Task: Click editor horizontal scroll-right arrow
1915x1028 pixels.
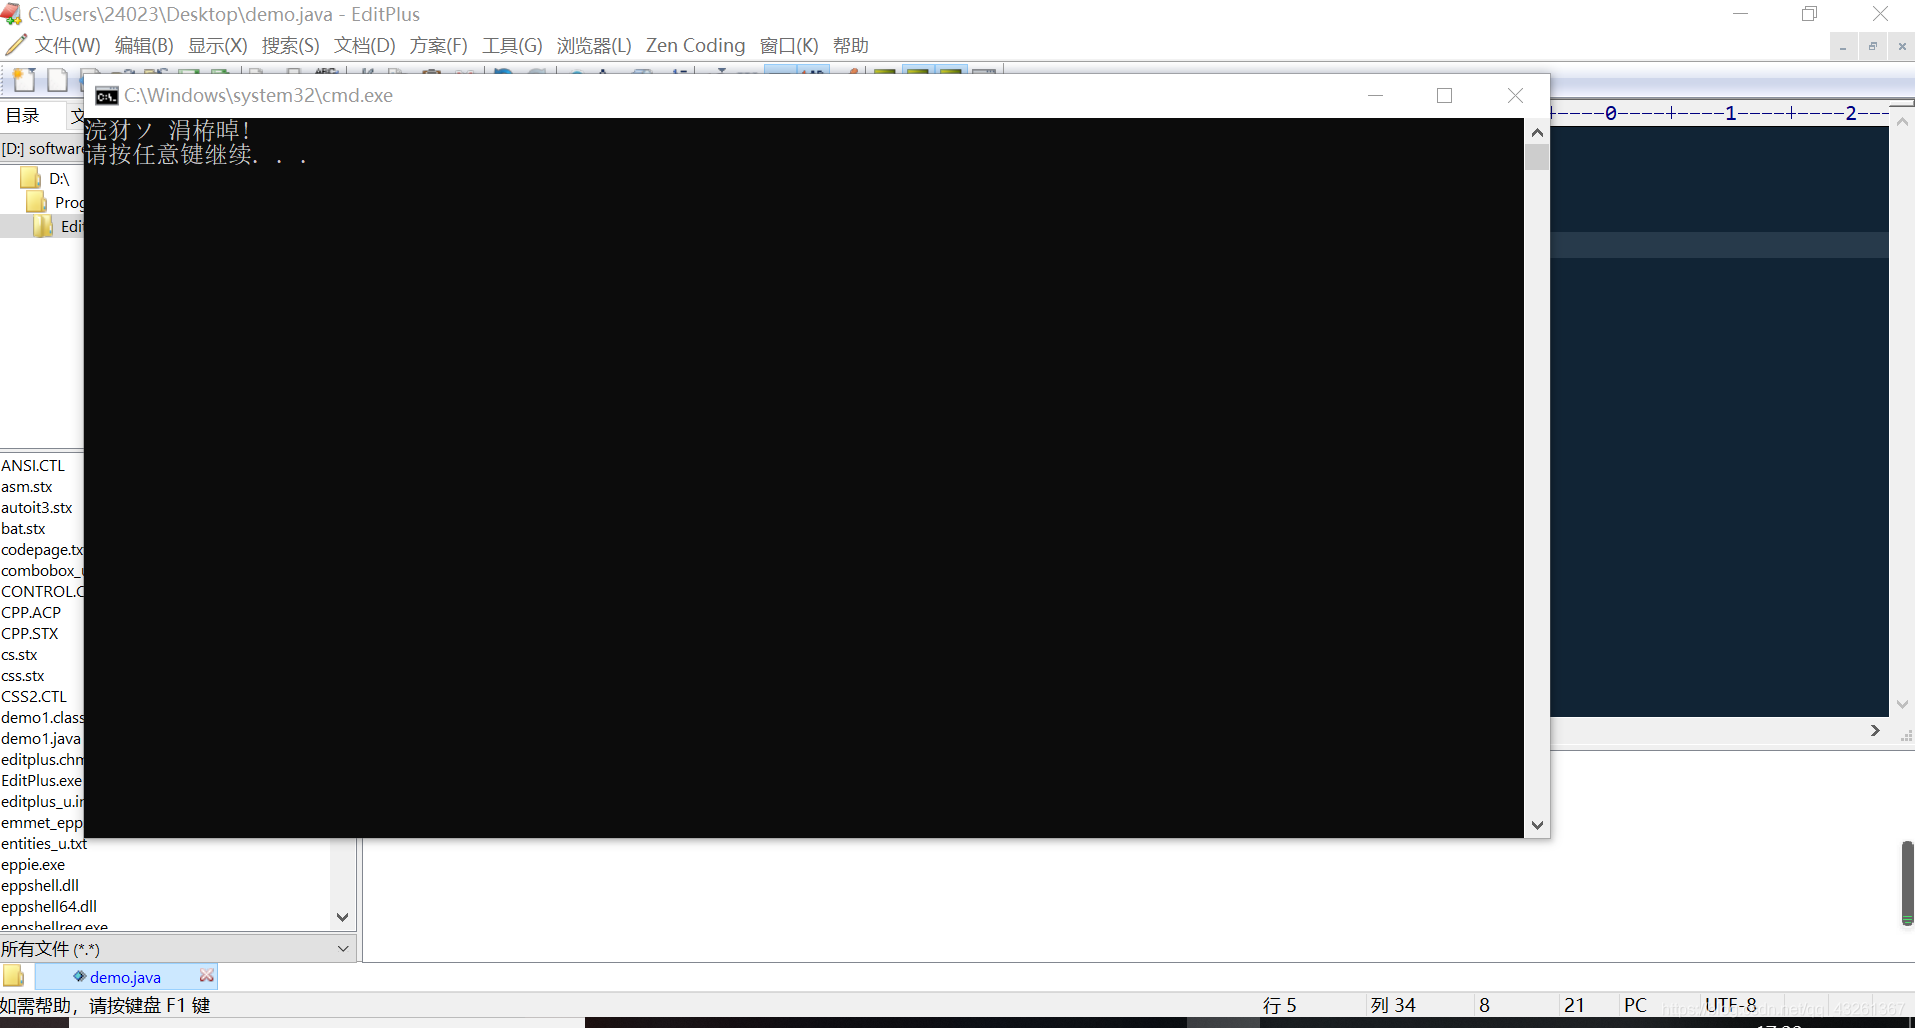Action: [x=1875, y=731]
